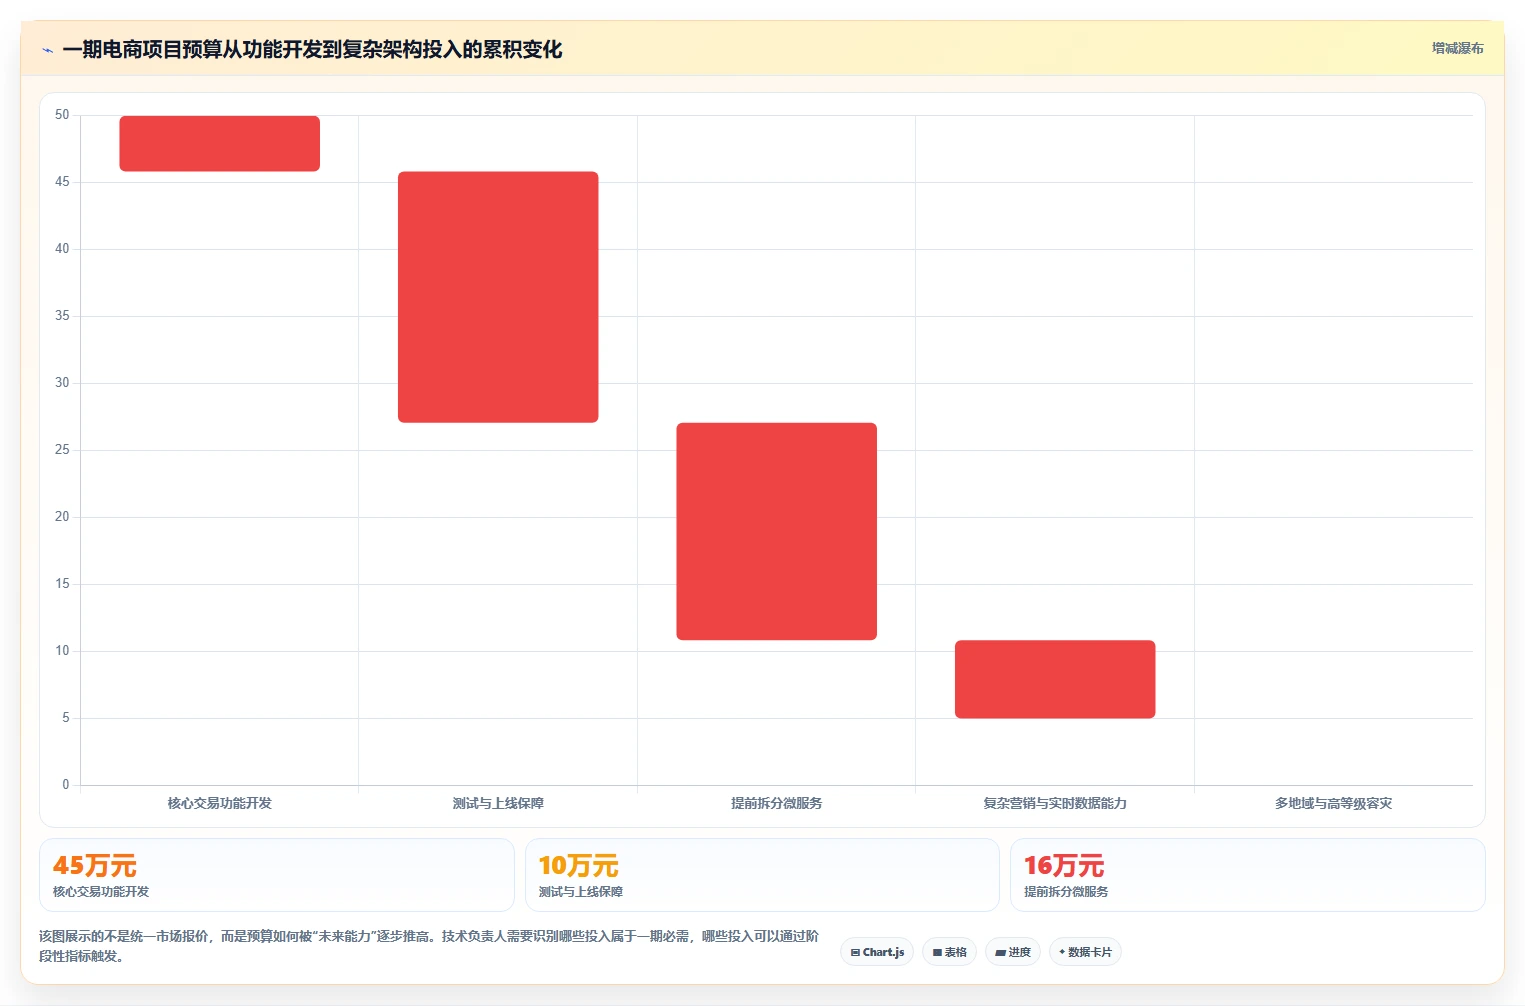Click the y-axis value 0
This screenshot has width=1525, height=1006.
pyautogui.click(x=66, y=785)
